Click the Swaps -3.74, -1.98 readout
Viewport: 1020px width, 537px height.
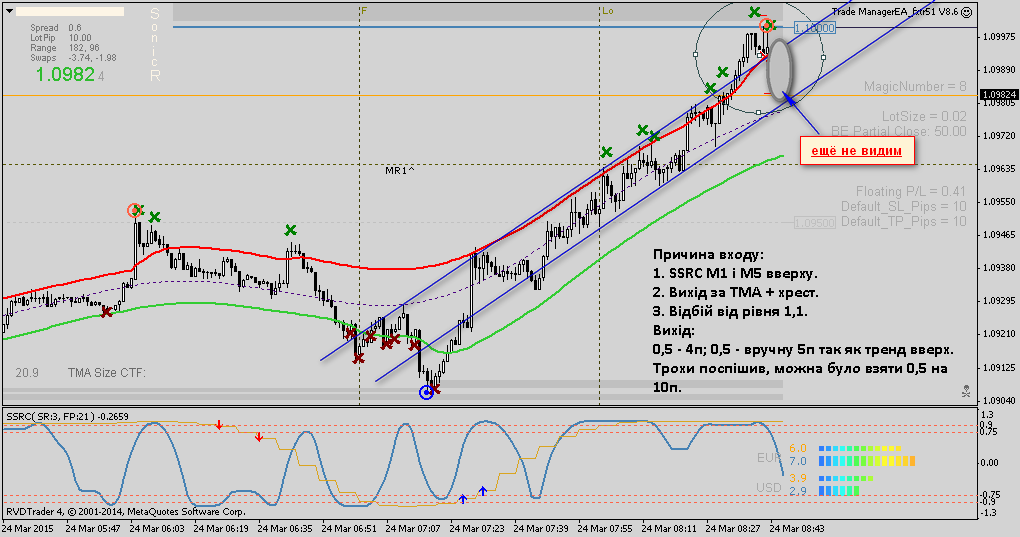click(x=73, y=58)
